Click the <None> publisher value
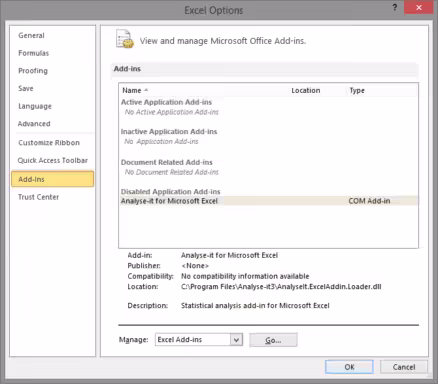Viewport: 438px width, 384px height. (x=195, y=266)
